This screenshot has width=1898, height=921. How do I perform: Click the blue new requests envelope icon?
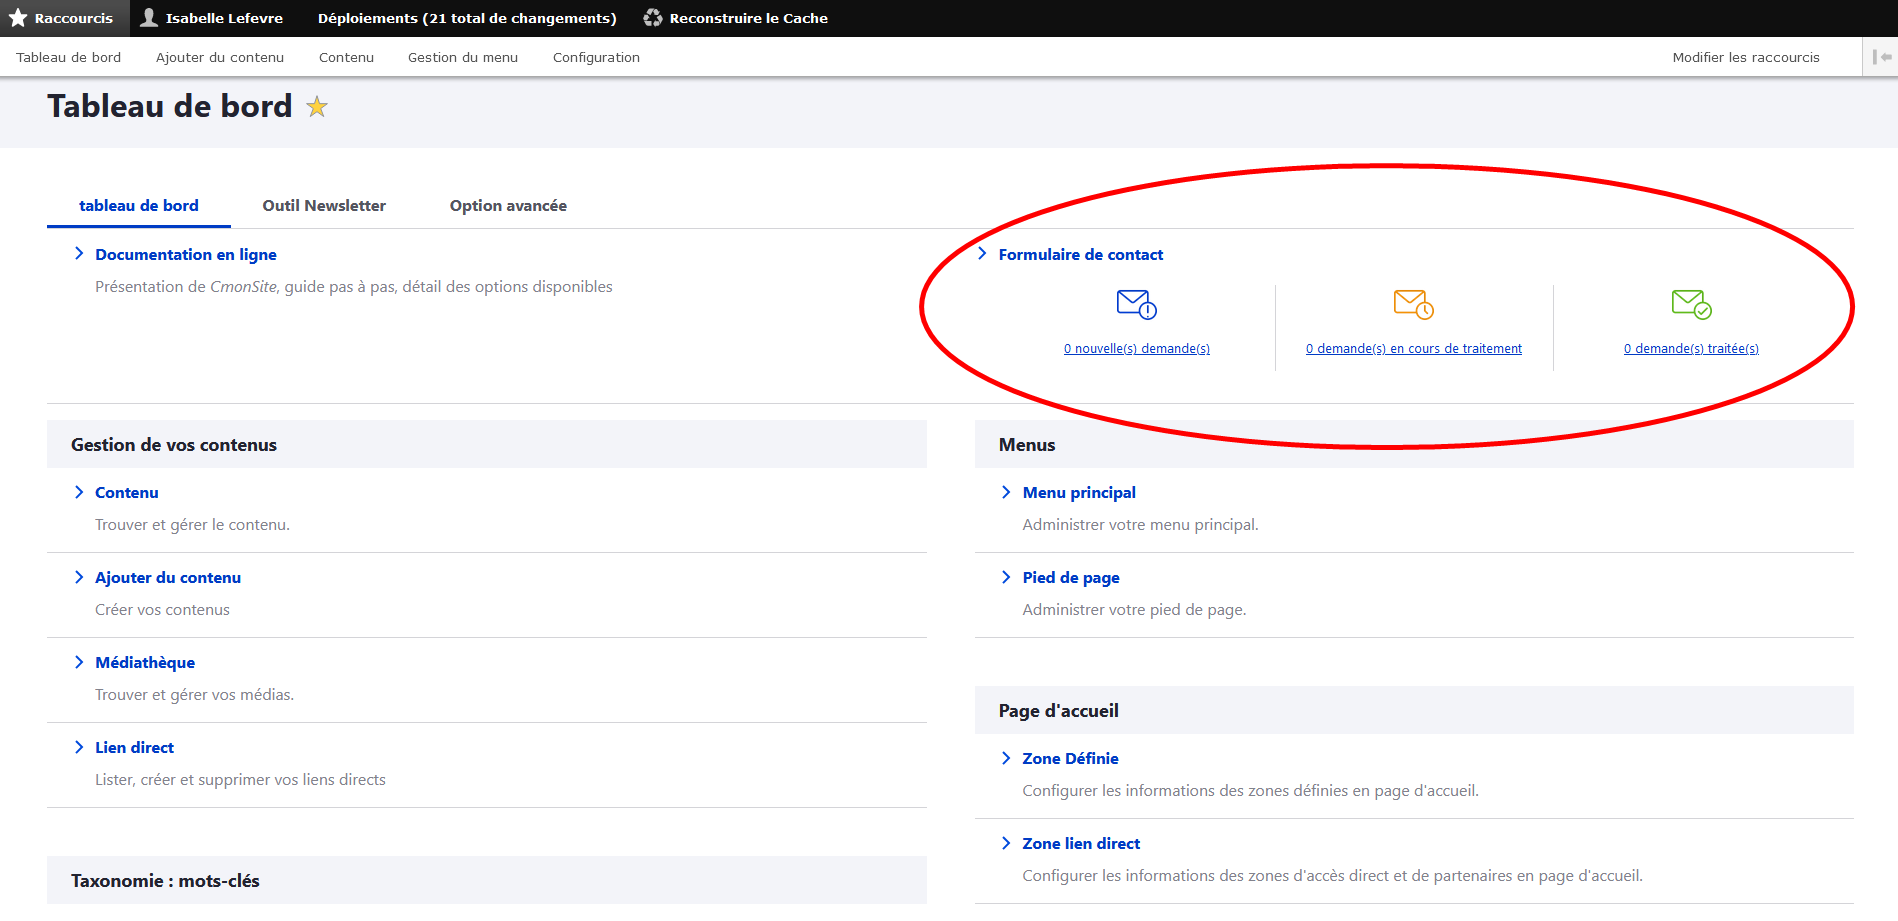1136,304
